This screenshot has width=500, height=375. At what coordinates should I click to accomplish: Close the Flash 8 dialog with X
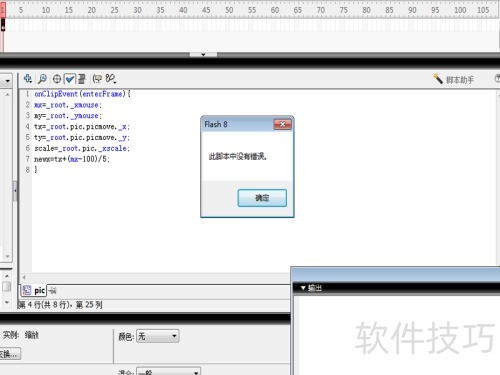tap(283, 124)
